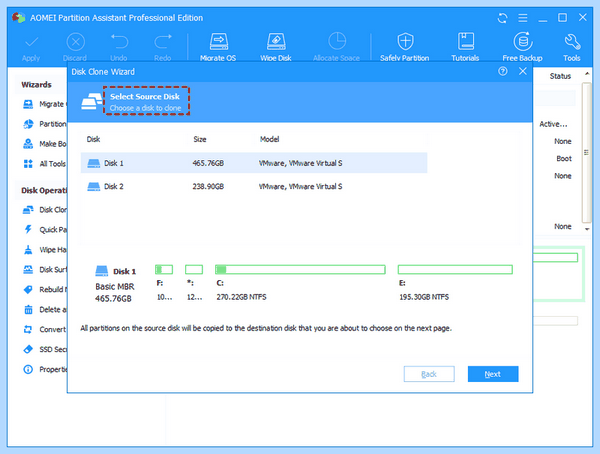600x454 pixels.
Task: Click the main window vertical scrollbar
Action: 586,152
